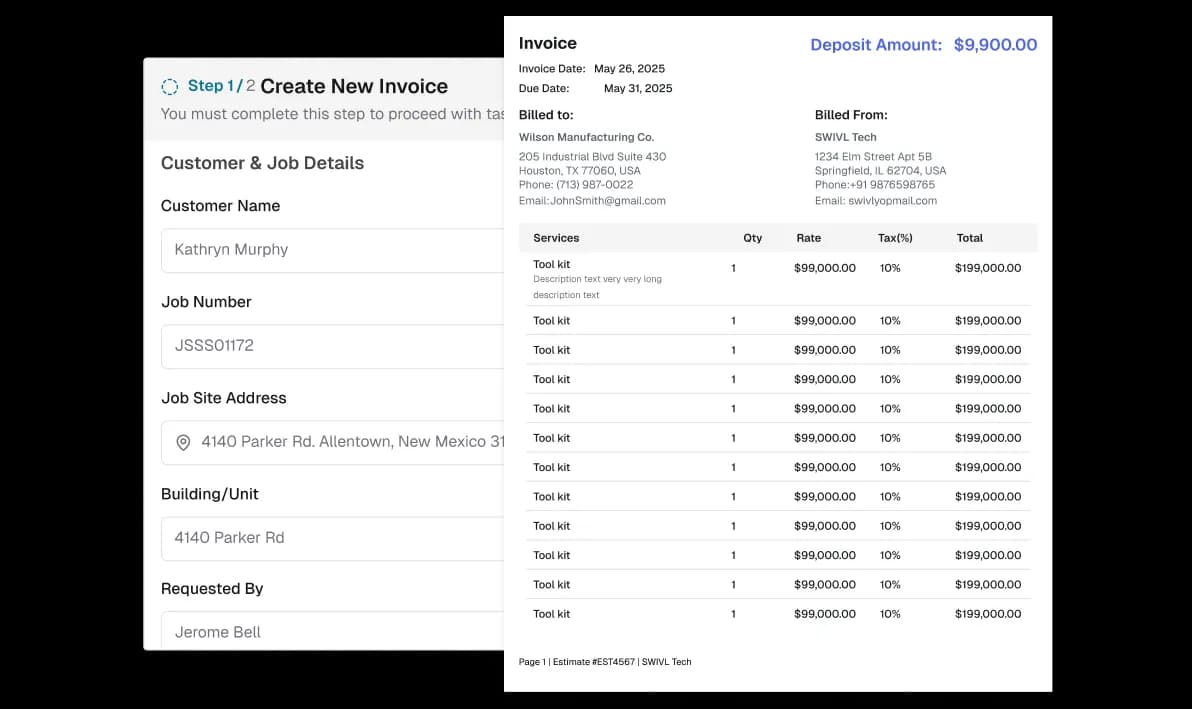Click the Billed to name Wilson Manufacturing Co.
Viewport: 1192px width, 709px height.
click(586, 137)
